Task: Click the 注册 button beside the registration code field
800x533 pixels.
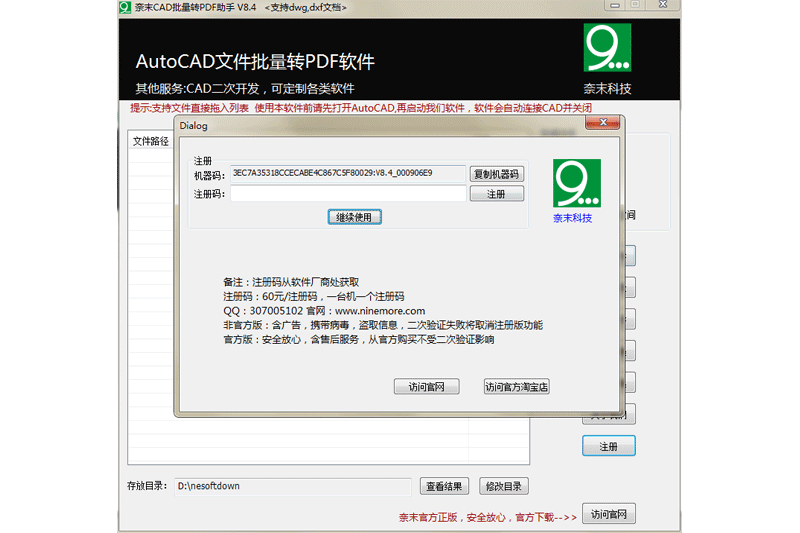Action: [496, 194]
